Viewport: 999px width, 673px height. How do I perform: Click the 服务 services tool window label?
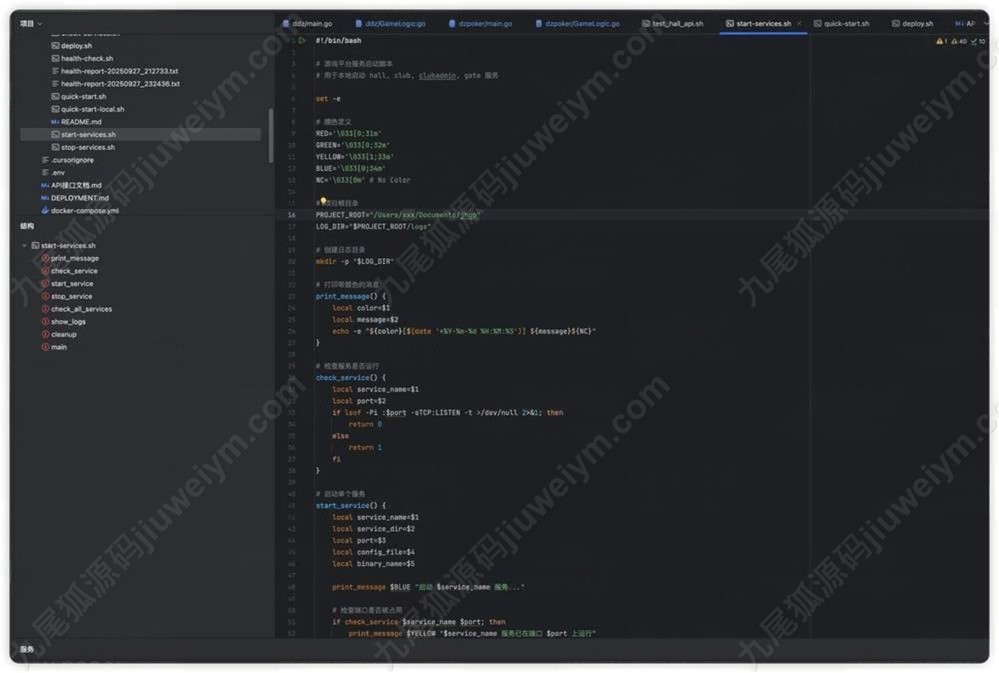click(27, 649)
